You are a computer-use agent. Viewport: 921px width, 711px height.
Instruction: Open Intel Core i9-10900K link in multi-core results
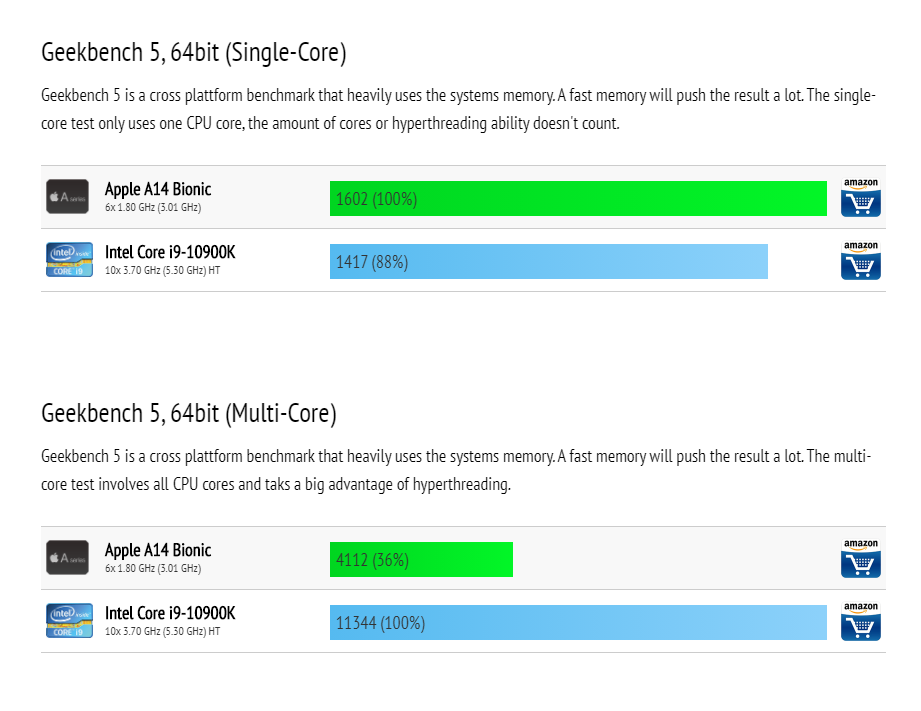[170, 613]
